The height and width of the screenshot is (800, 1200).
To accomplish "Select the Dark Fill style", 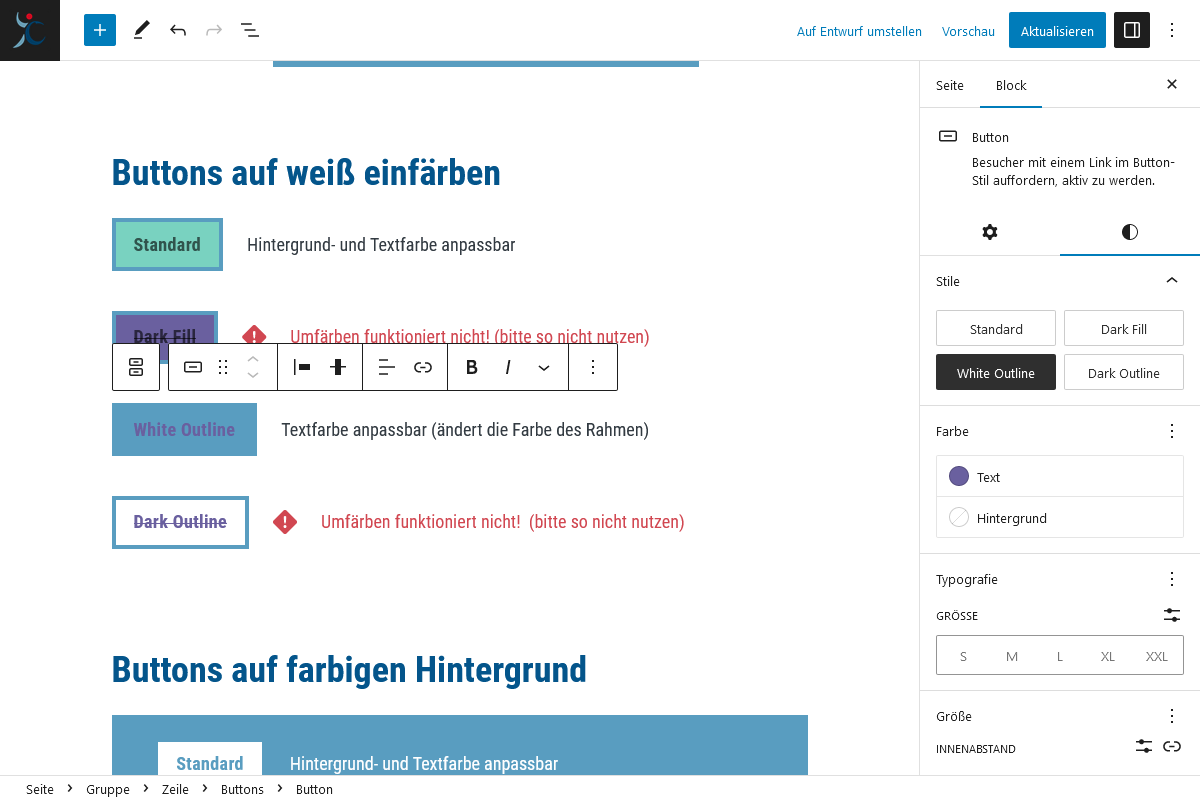I will (1123, 327).
